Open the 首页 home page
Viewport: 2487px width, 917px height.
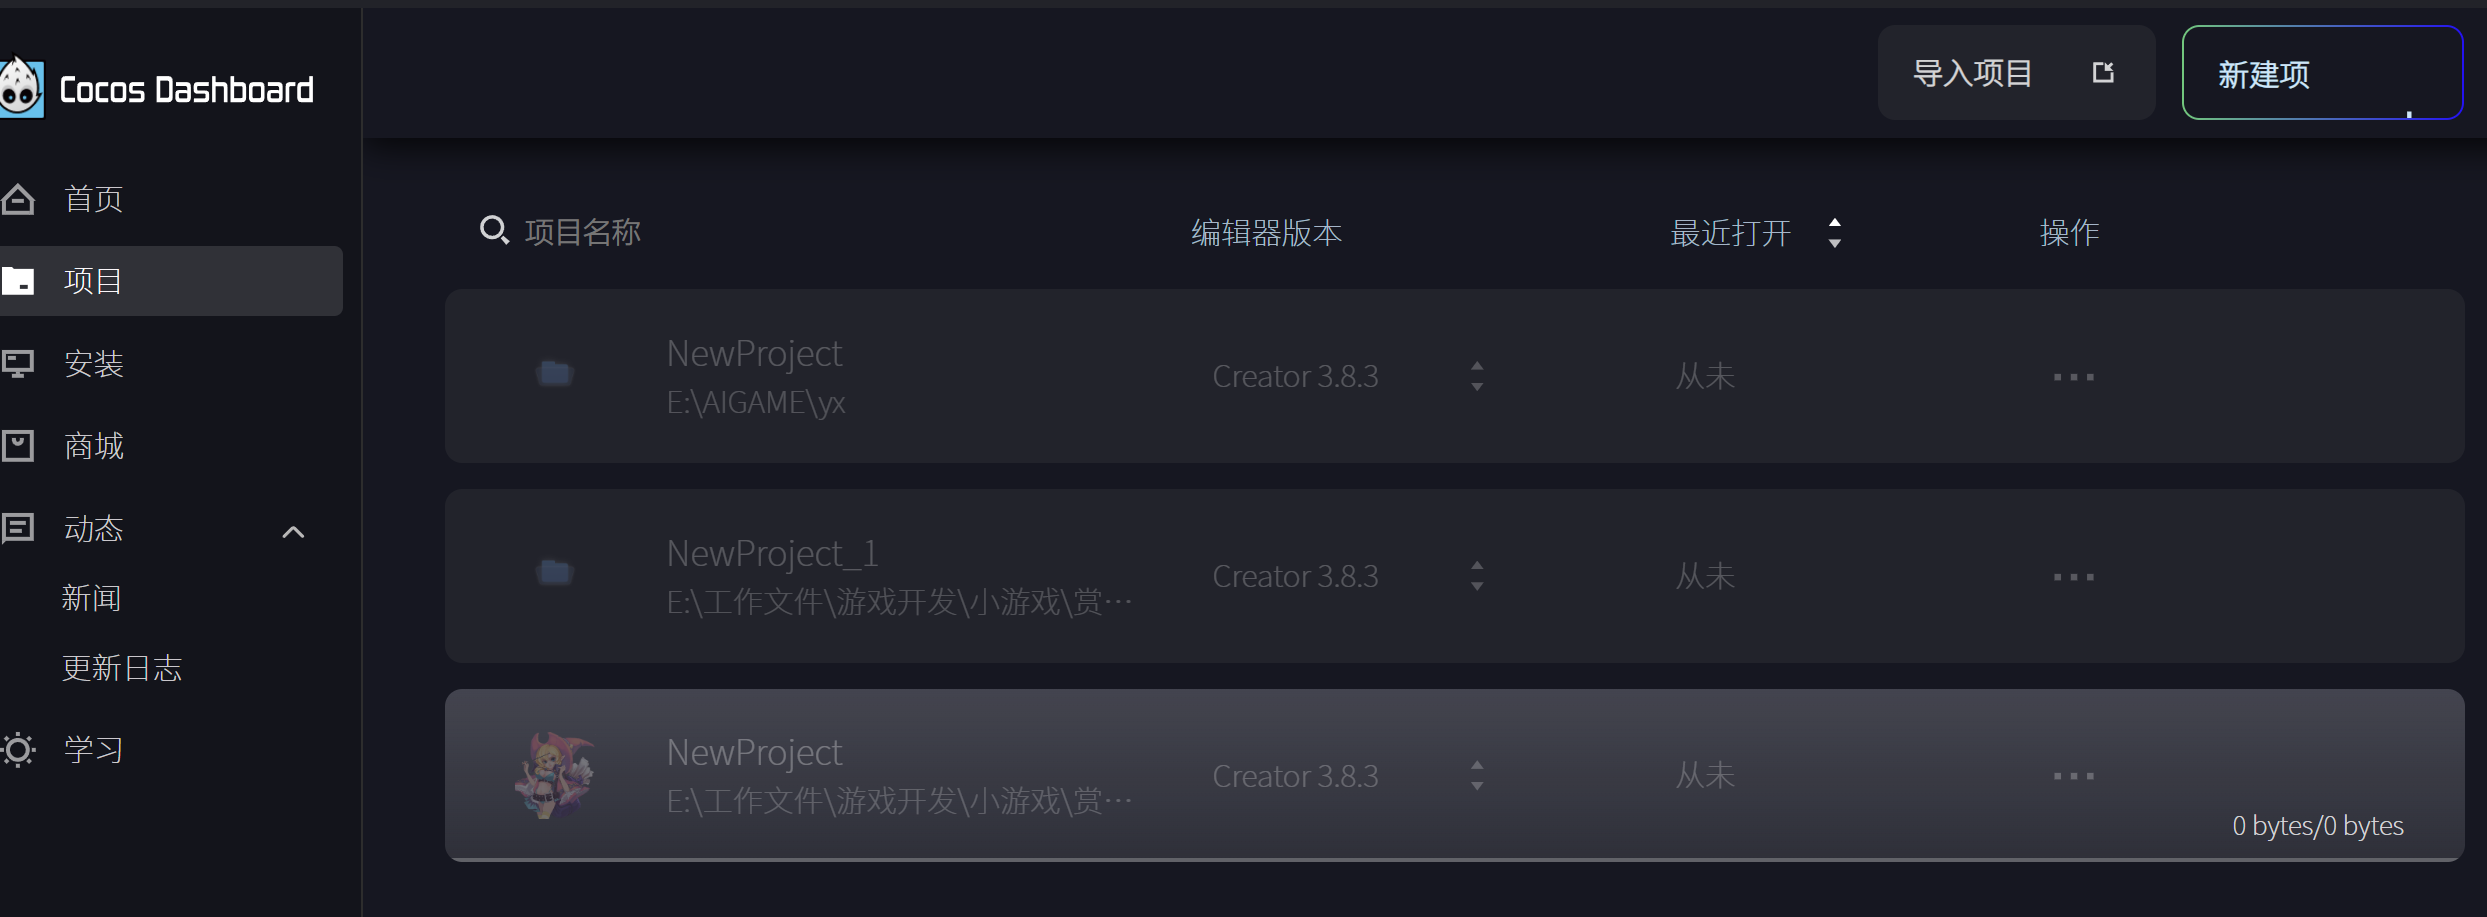(92, 199)
